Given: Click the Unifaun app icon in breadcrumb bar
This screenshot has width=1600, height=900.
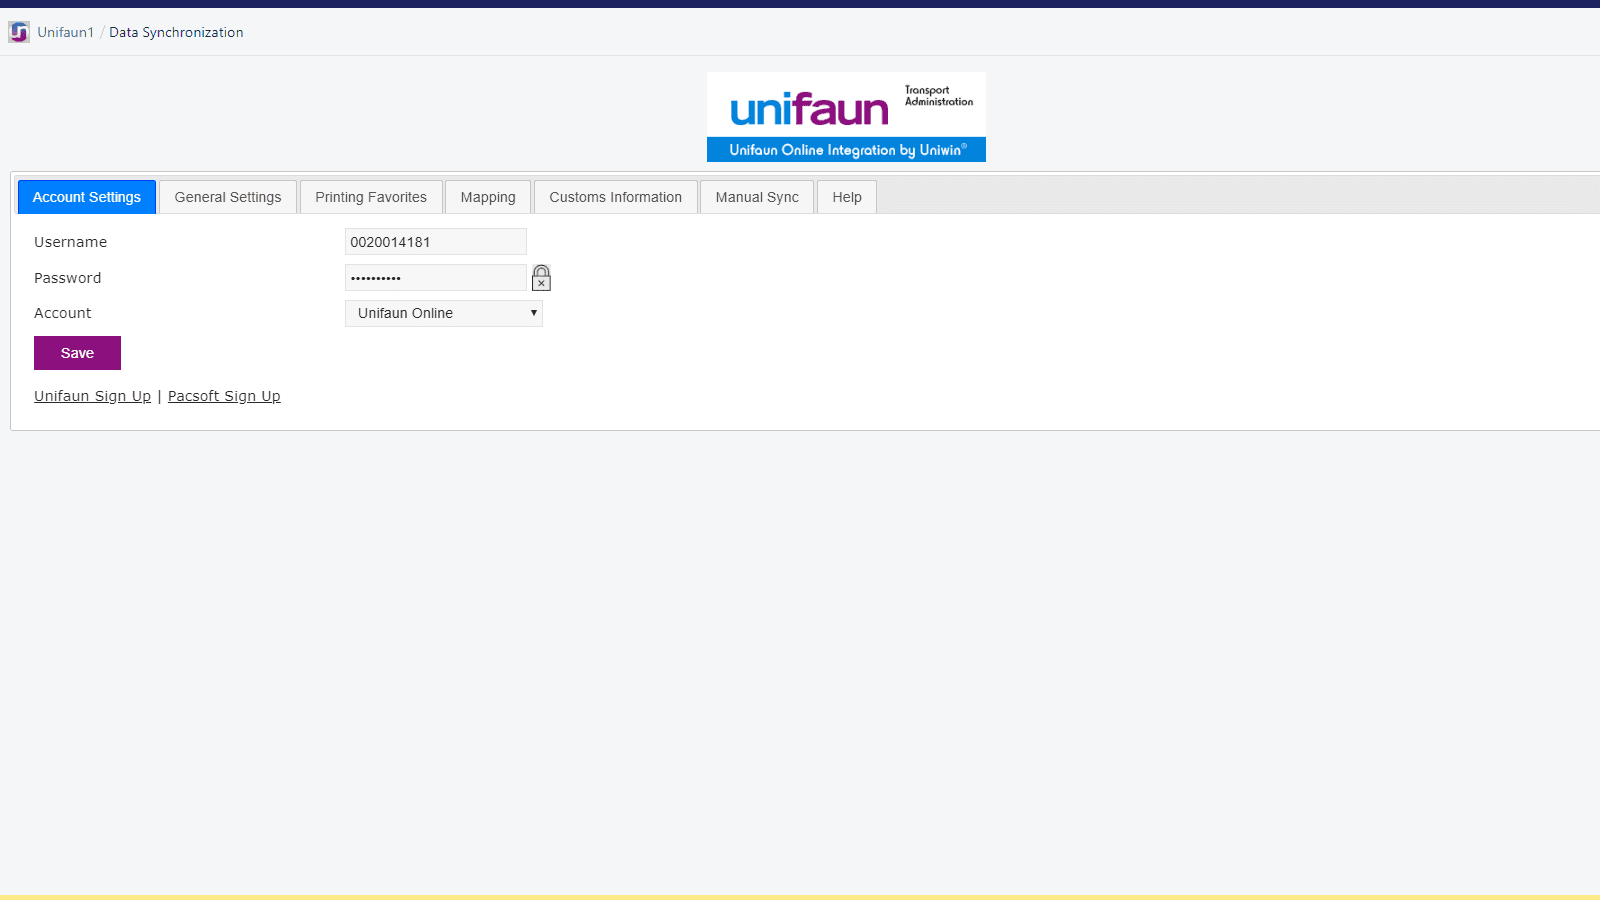Looking at the screenshot, I should [18, 31].
